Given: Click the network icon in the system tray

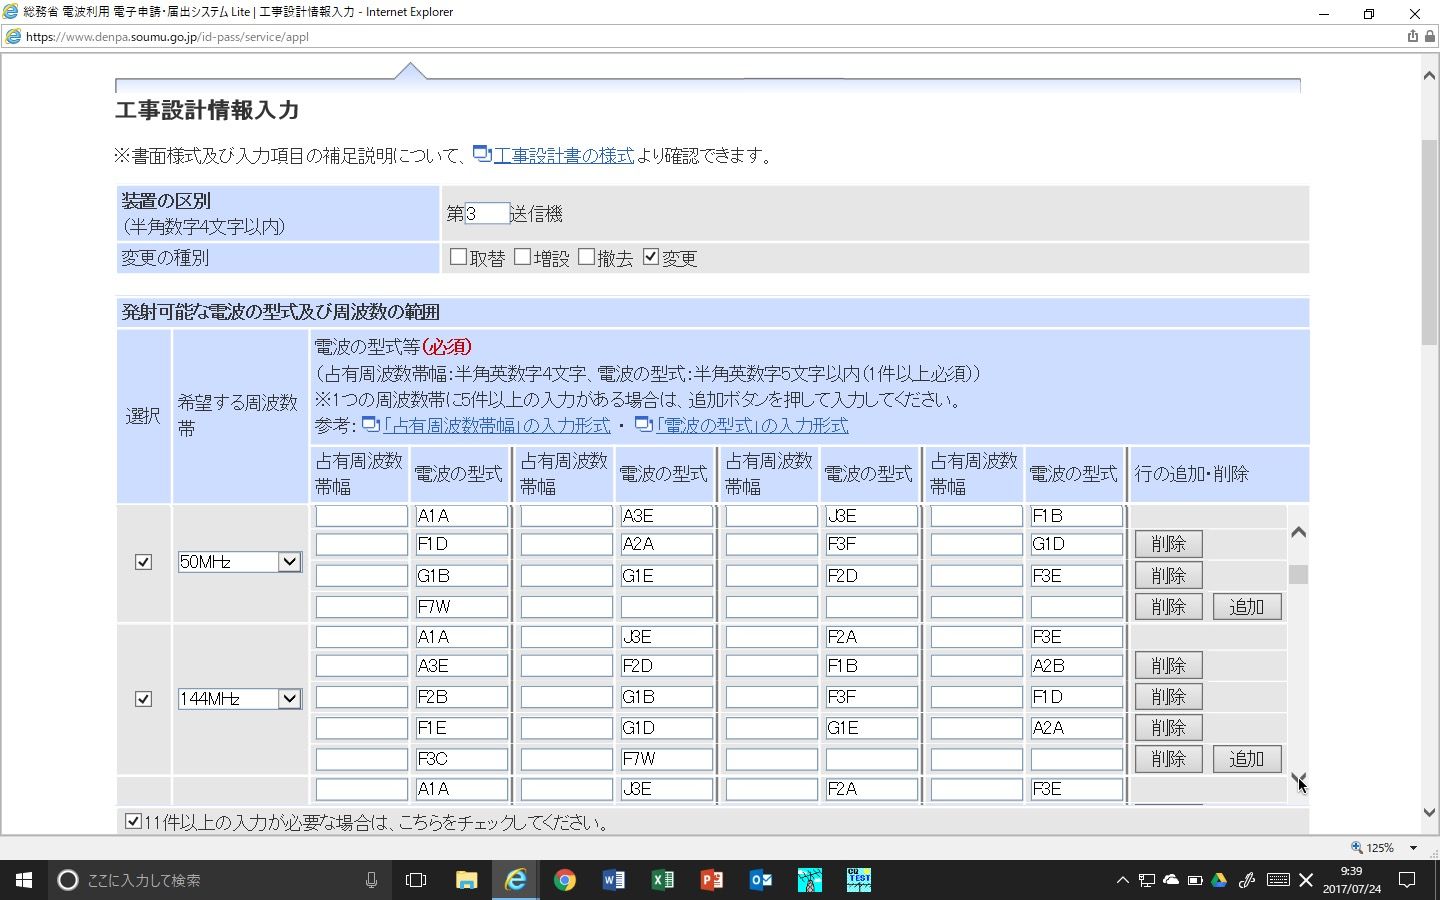Looking at the screenshot, I should pyautogui.click(x=1147, y=880).
